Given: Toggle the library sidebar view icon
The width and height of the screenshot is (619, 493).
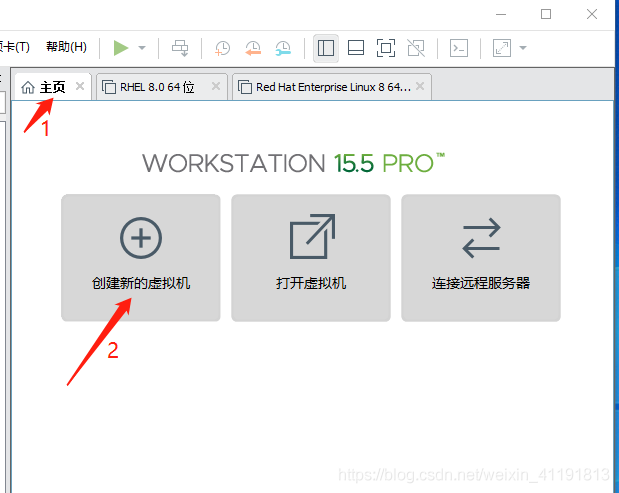Looking at the screenshot, I should click(326, 48).
